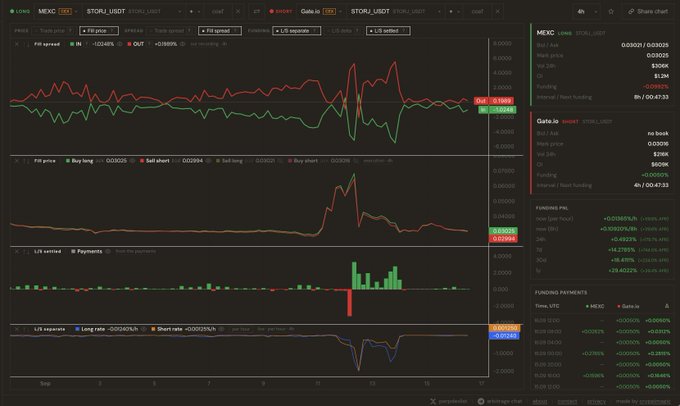This screenshot has height=406, width=680.
Task: Open the MEXC exchange dropdown
Action: [57, 11]
